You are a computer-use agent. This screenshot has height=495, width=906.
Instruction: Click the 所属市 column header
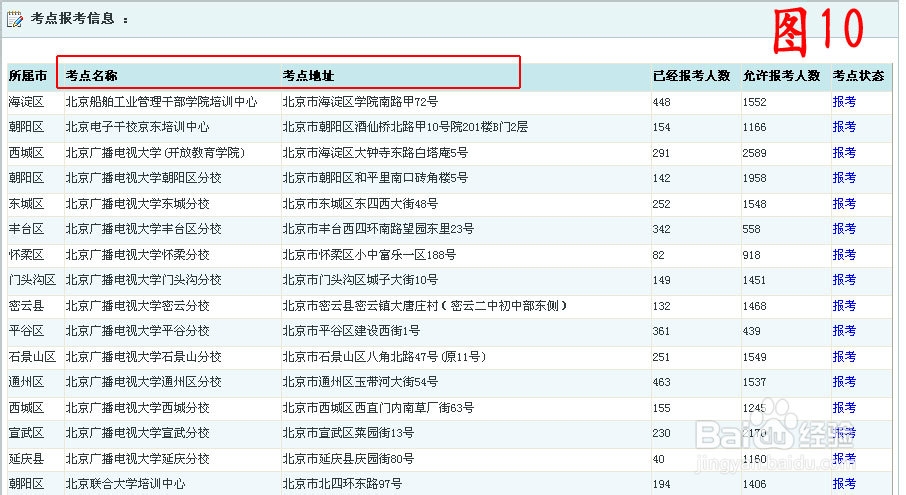(x=28, y=76)
